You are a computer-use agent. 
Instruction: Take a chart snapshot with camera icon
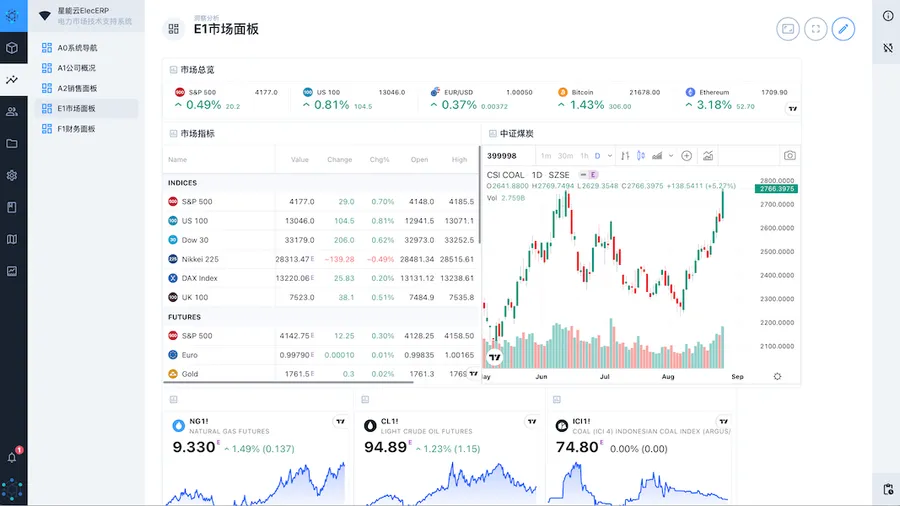(x=790, y=155)
